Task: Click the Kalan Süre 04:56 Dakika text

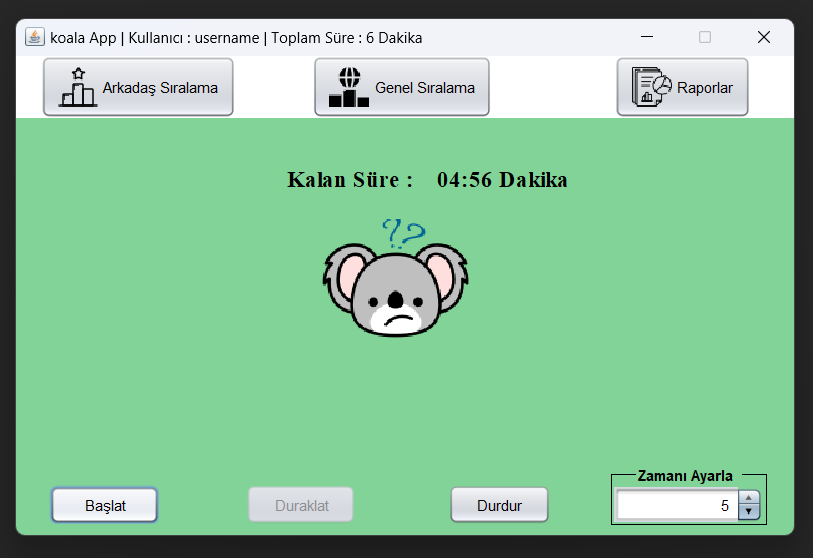Action: [427, 180]
